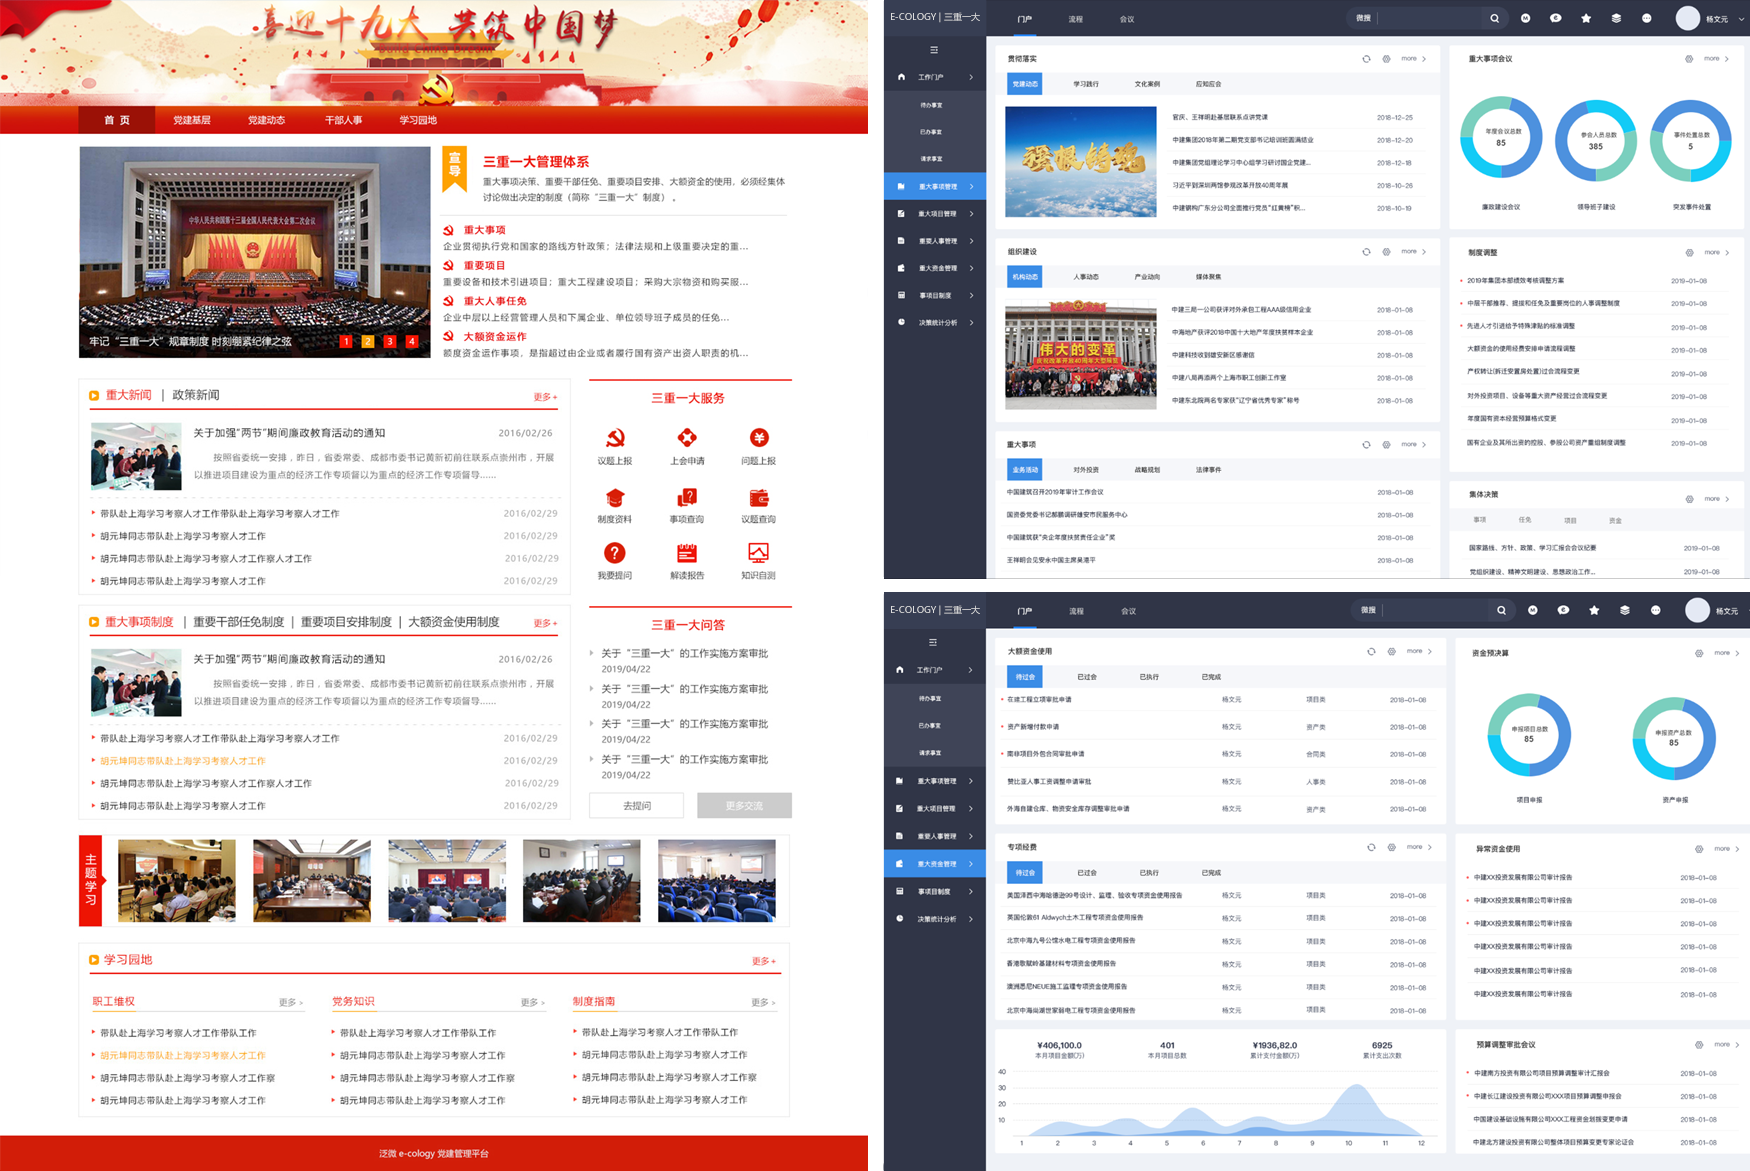Collapse the lower dashboard sidebar with hamburger icon
Viewport: 1750px width, 1171px height.
(933, 643)
